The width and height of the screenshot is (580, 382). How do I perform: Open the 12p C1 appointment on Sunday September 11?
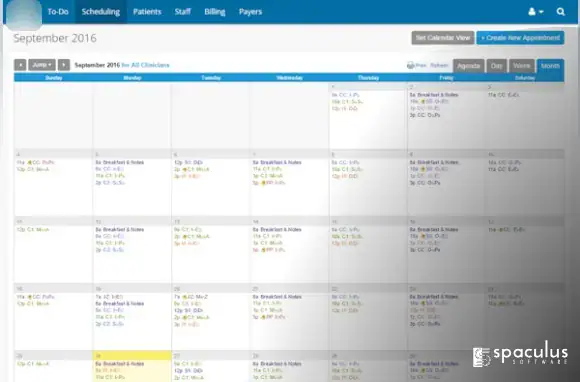click(x=33, y=230)
